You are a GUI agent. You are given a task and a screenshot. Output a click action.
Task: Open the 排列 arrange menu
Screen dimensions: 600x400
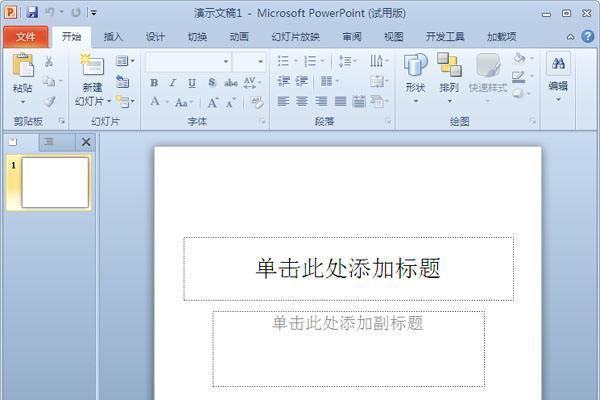[x=449, y=78]
